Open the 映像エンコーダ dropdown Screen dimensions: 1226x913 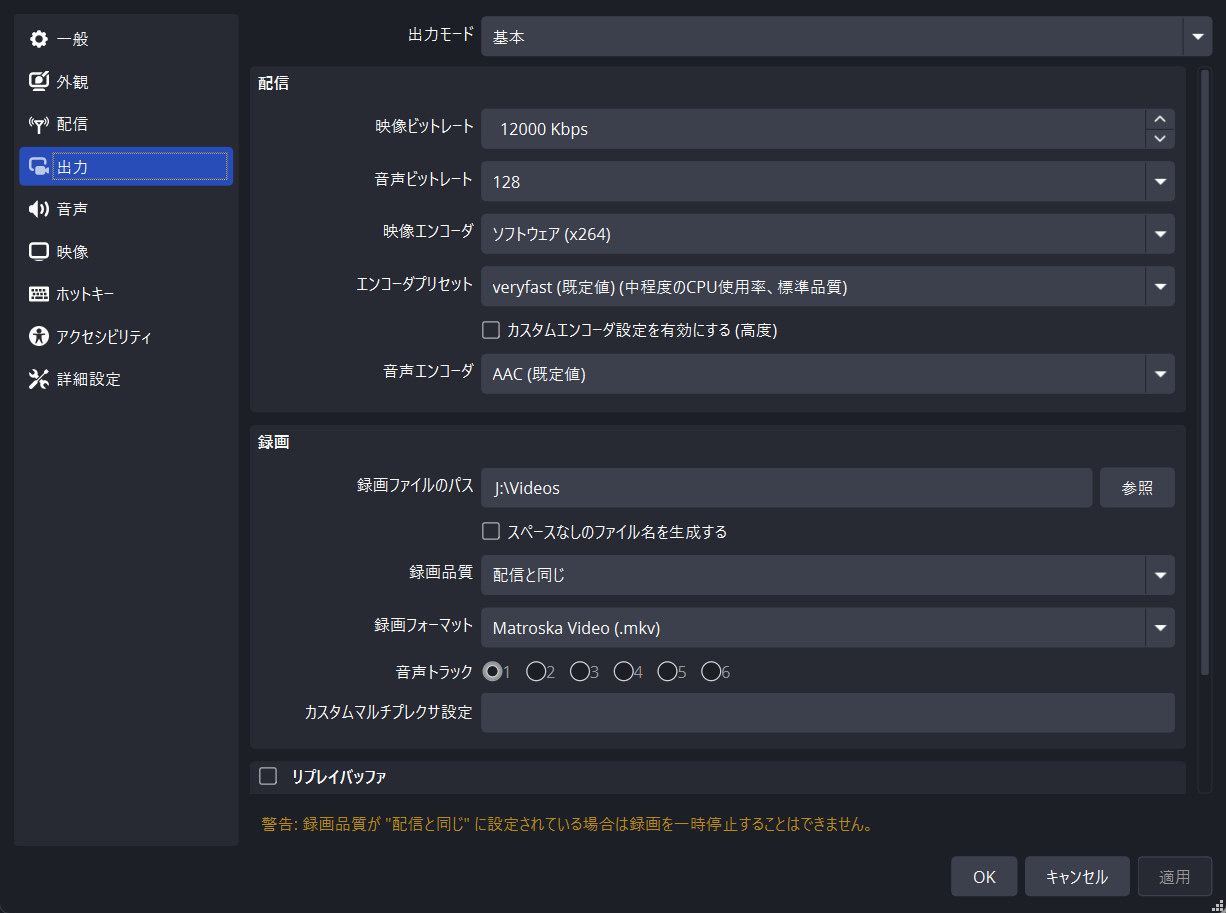point(1160,234)
